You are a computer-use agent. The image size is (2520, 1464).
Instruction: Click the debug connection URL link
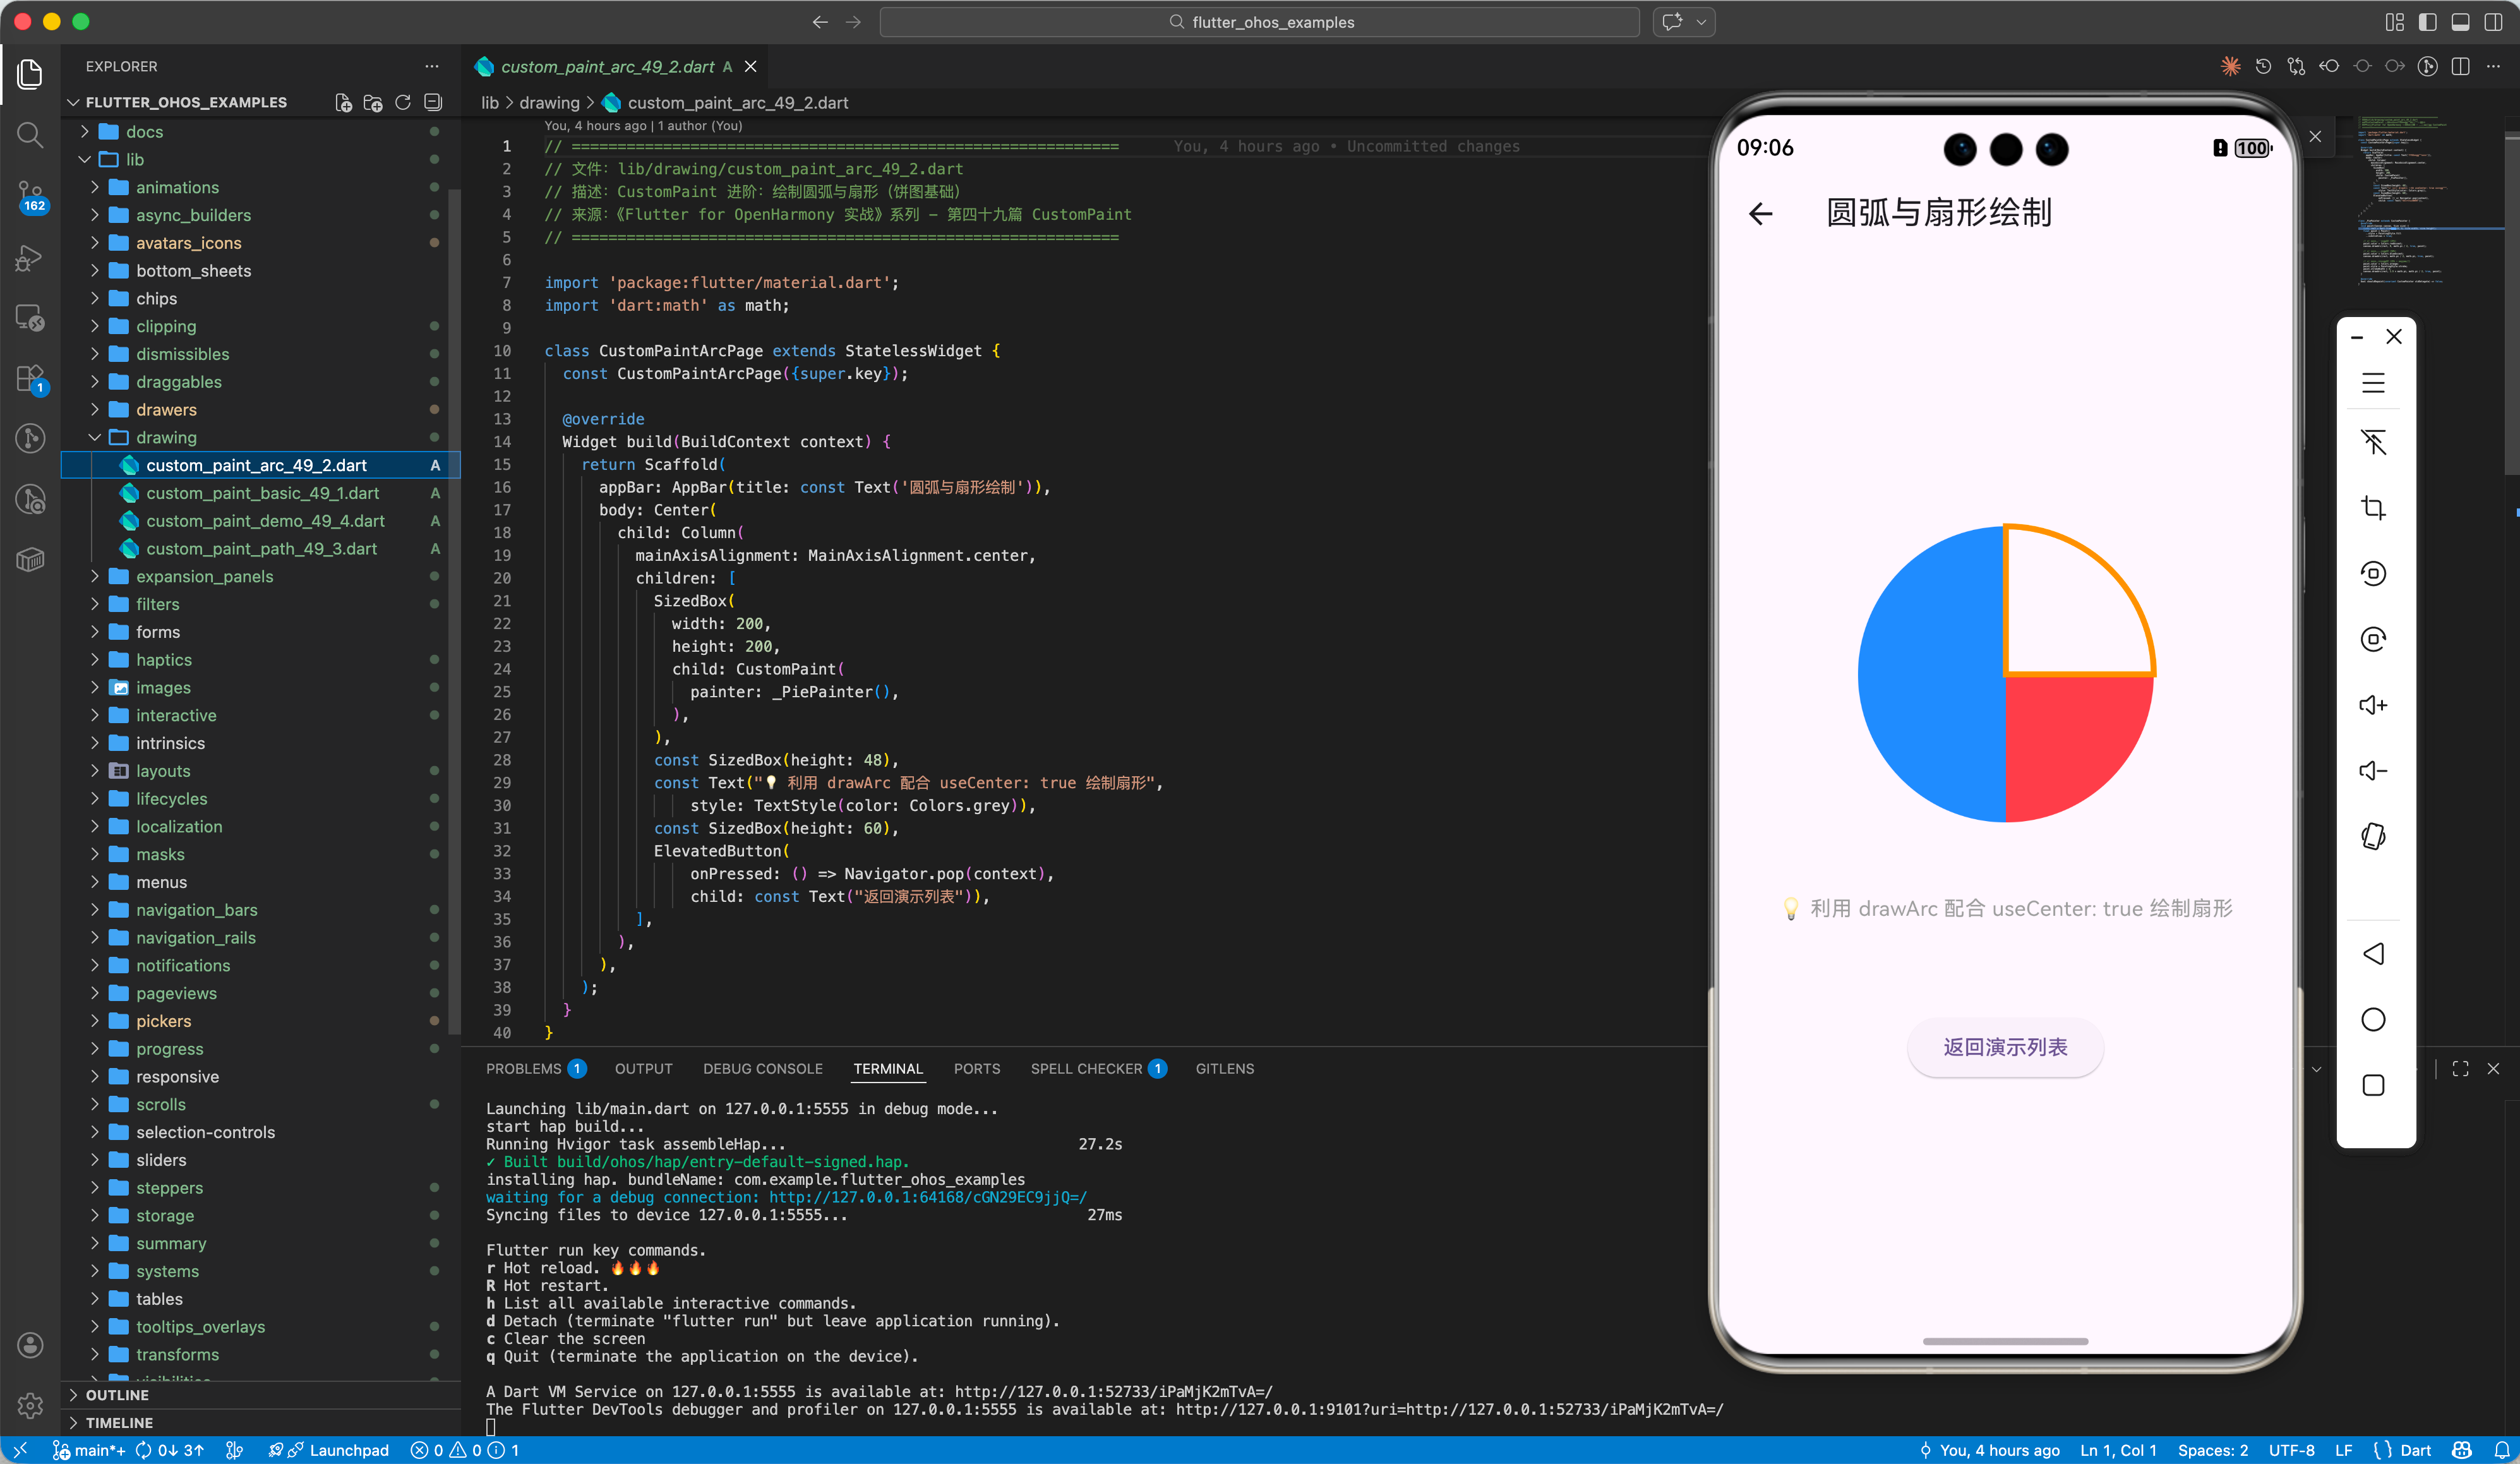coord(927,1197)
